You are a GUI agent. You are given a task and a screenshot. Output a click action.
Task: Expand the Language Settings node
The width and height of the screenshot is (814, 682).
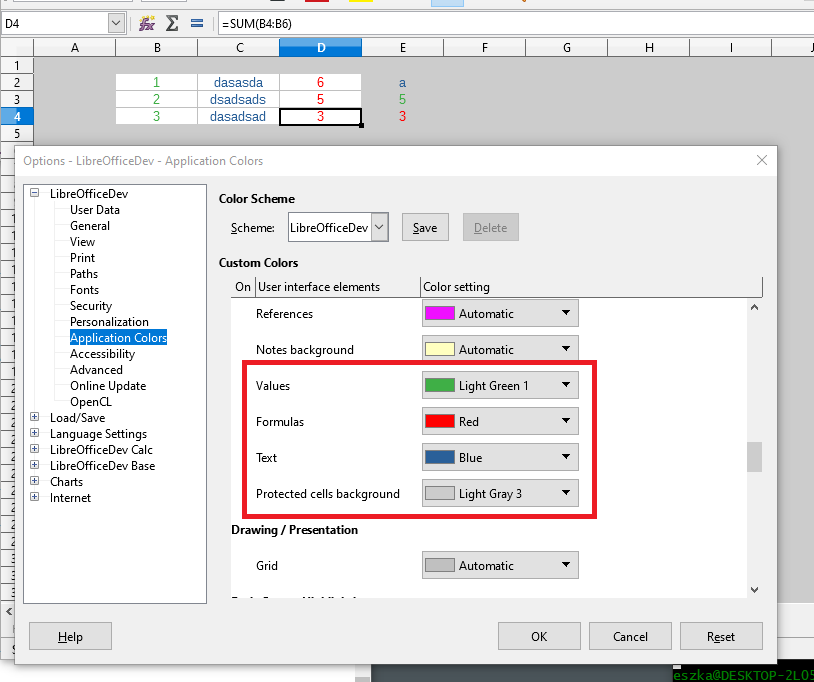36,433
